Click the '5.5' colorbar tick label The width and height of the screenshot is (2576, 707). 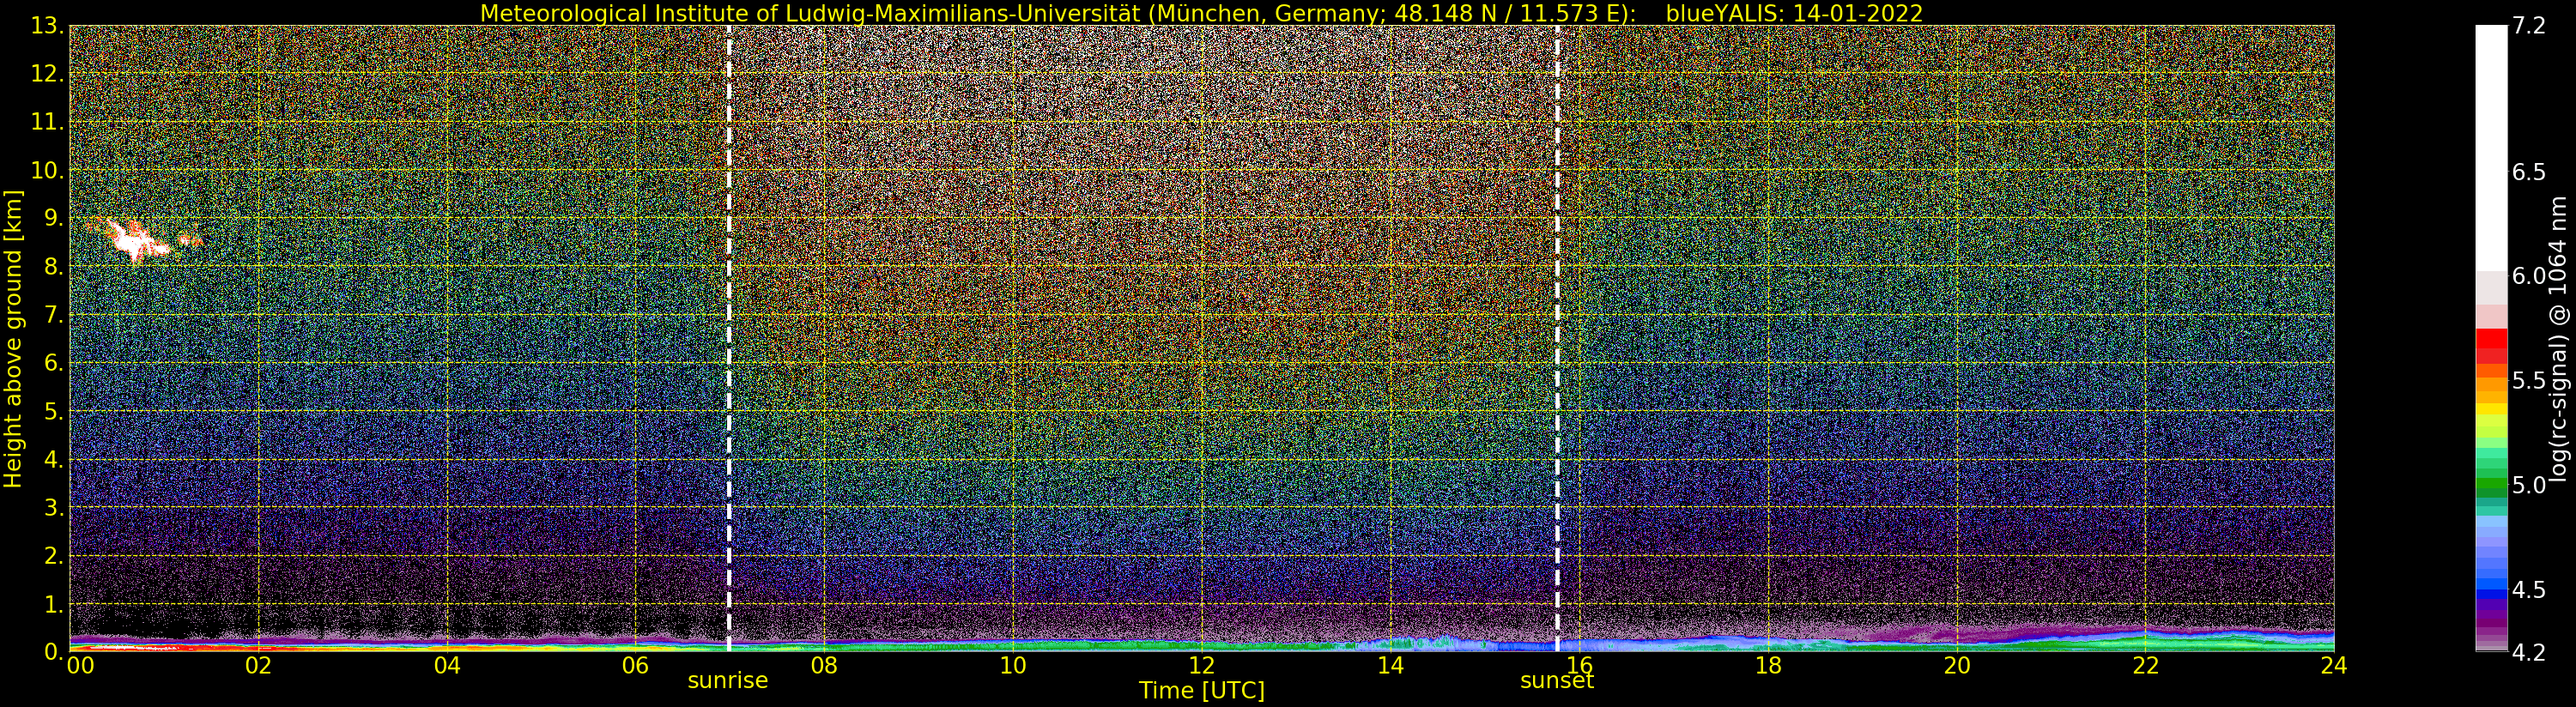[x=2529, y=380]
